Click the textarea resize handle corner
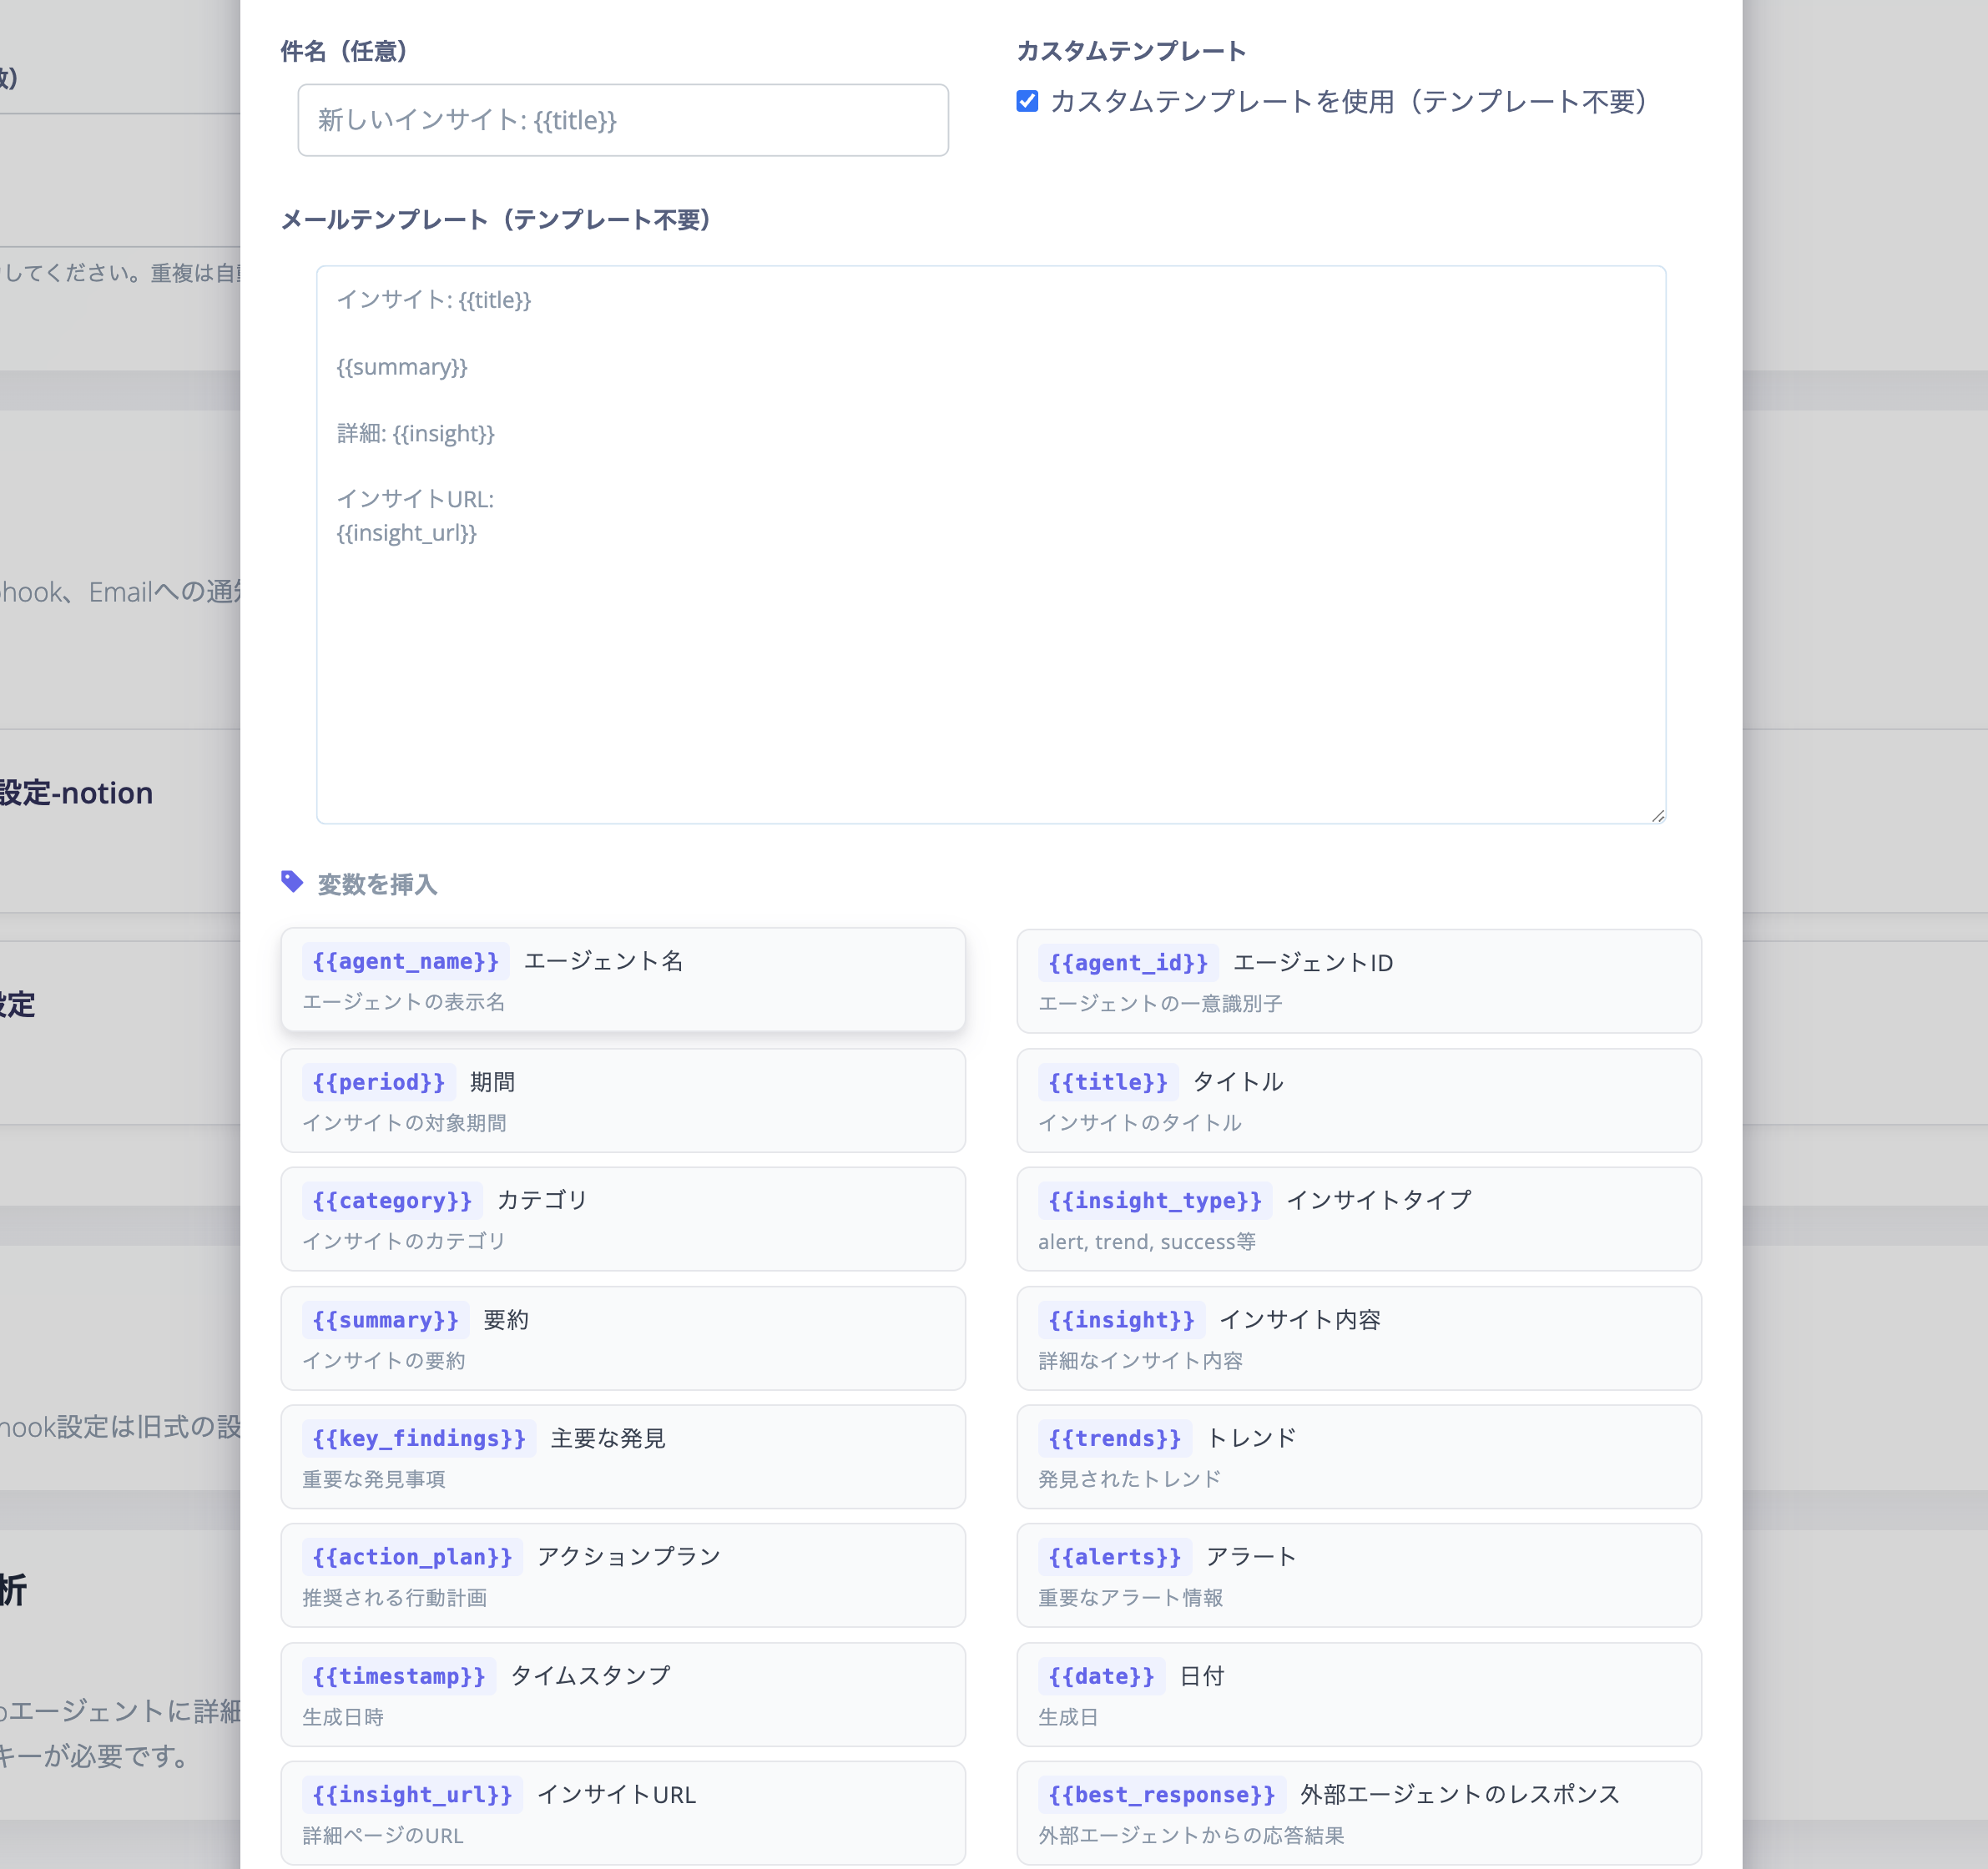The image size is (1988, 1869). [1658, 816]
